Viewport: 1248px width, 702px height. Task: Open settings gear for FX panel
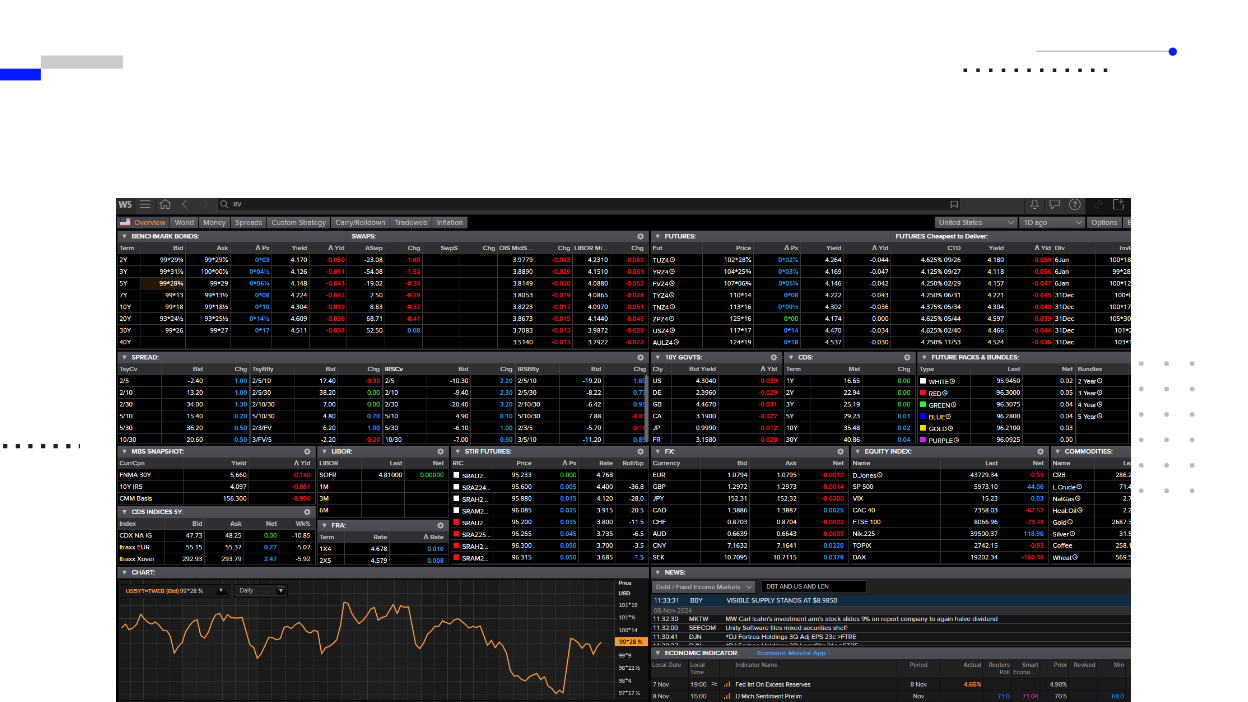(x=840, y=451)
